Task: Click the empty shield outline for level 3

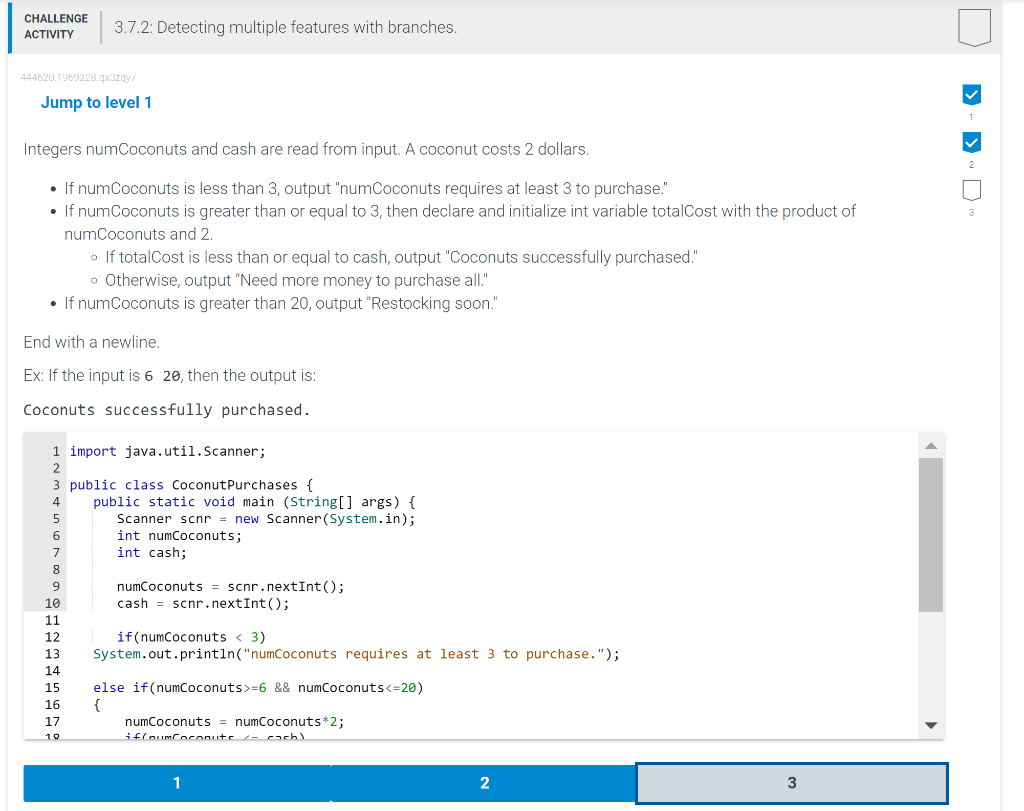Action: 971,190
